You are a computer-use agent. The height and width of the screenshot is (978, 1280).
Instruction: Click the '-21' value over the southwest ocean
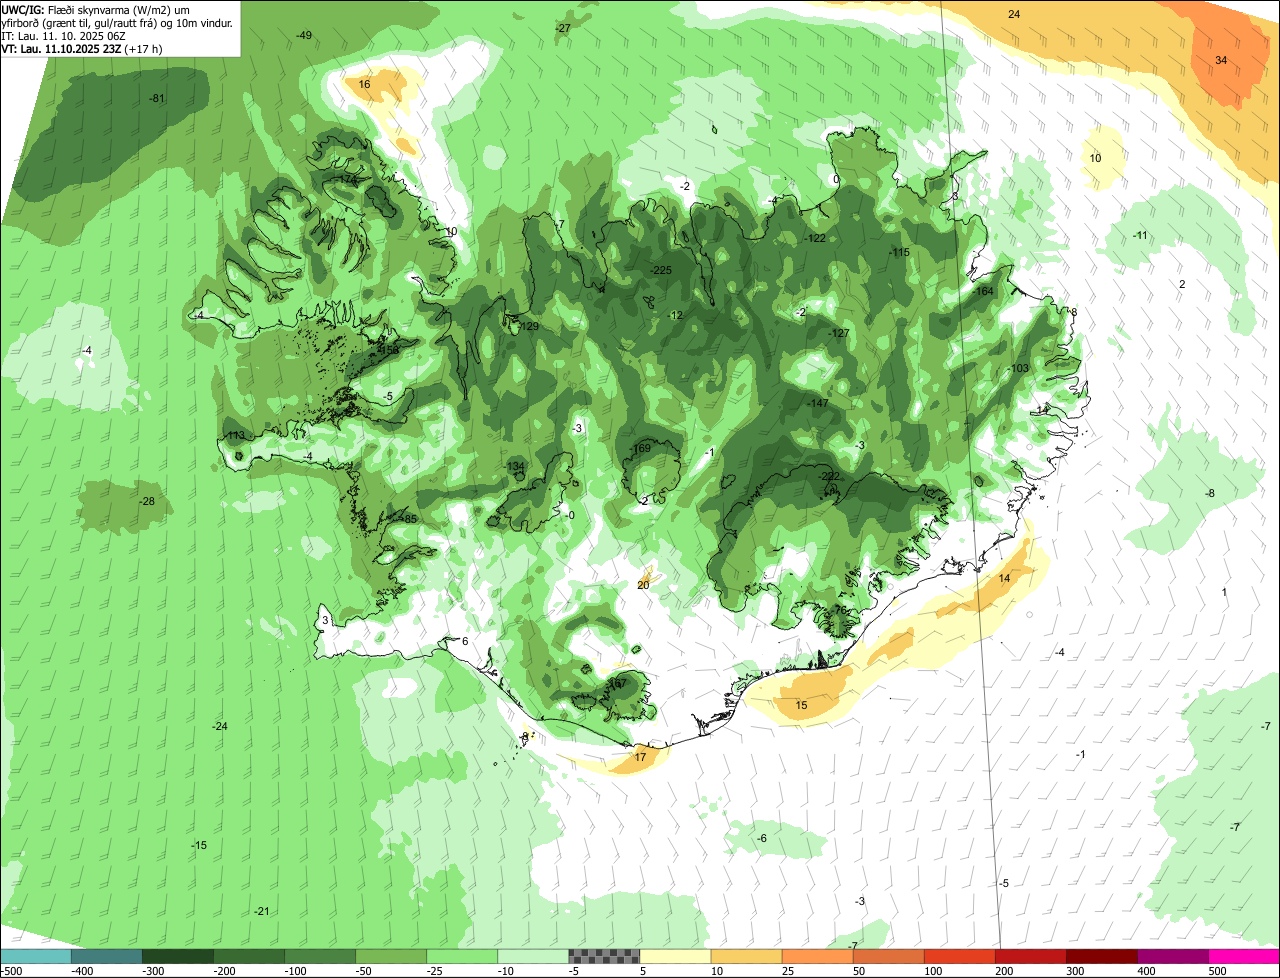click(x=262, y=910)
